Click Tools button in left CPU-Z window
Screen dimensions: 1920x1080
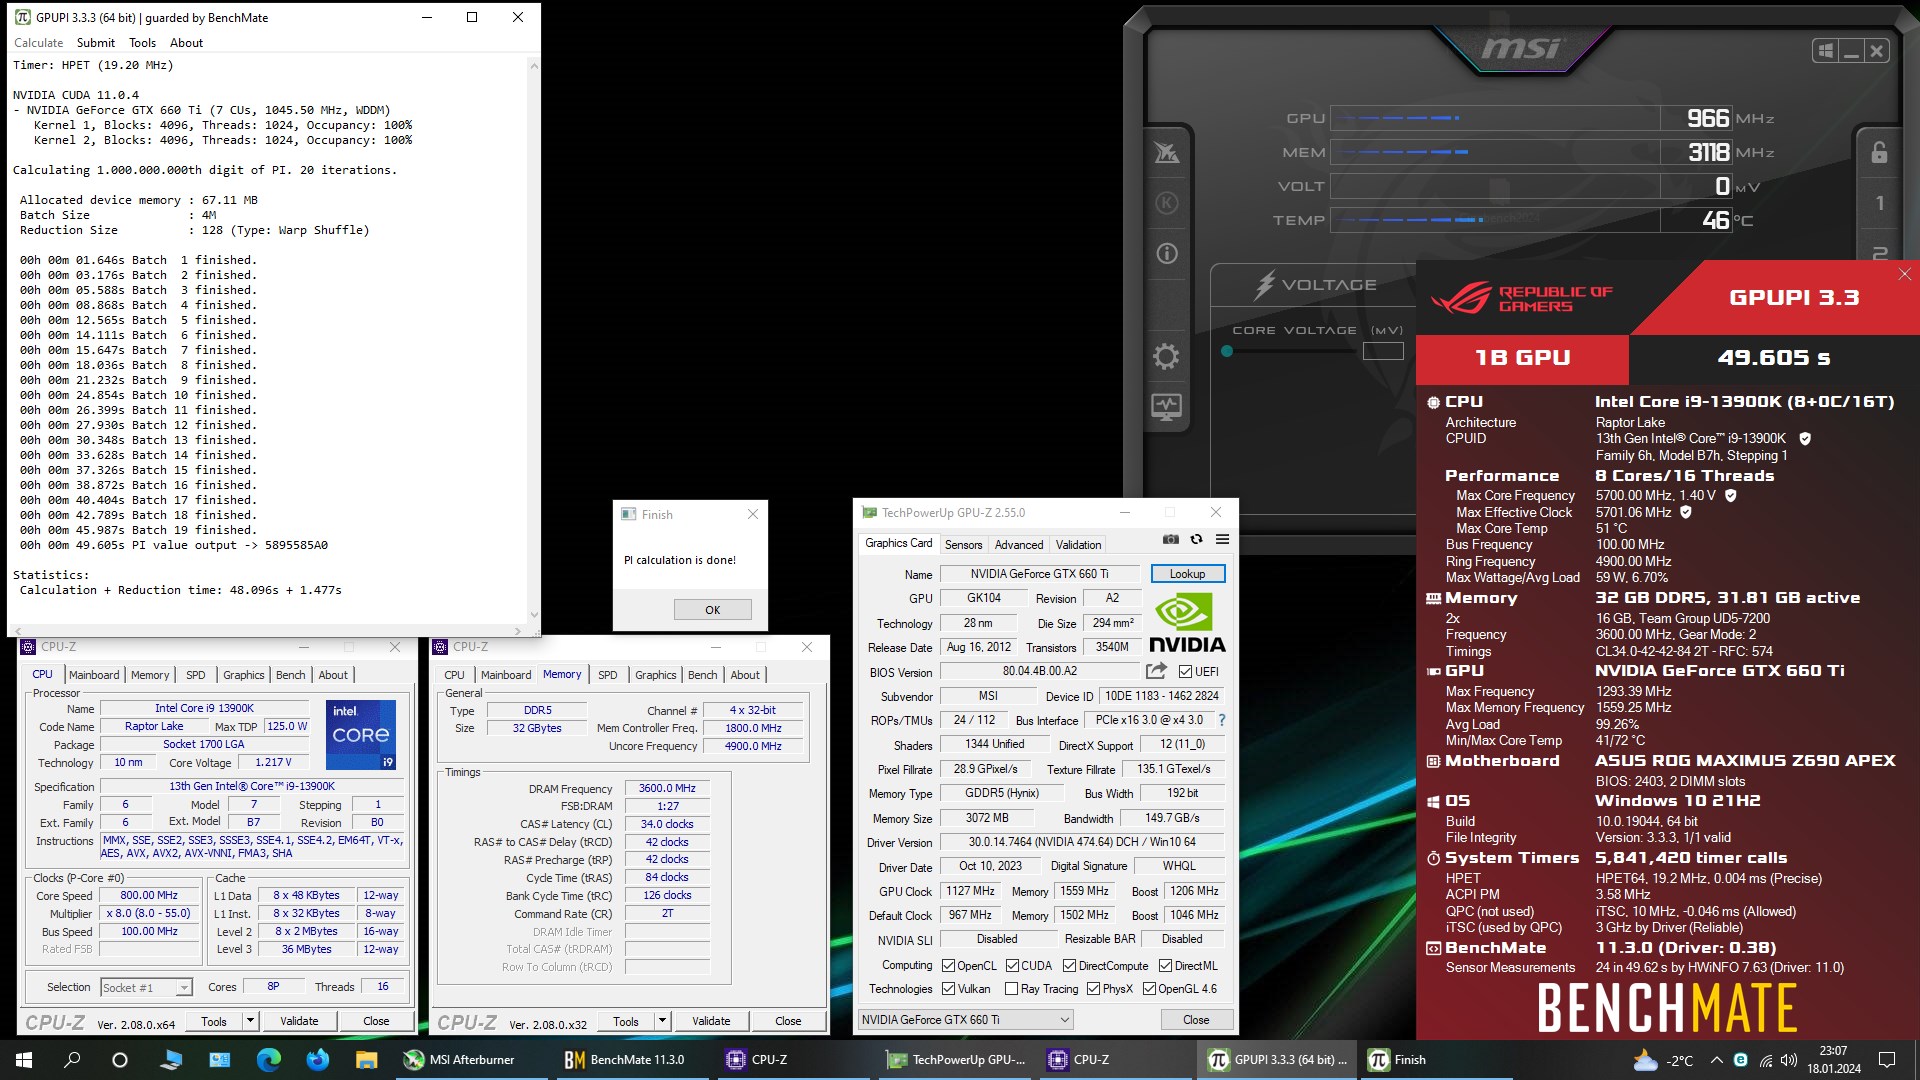pos(214,1021)
